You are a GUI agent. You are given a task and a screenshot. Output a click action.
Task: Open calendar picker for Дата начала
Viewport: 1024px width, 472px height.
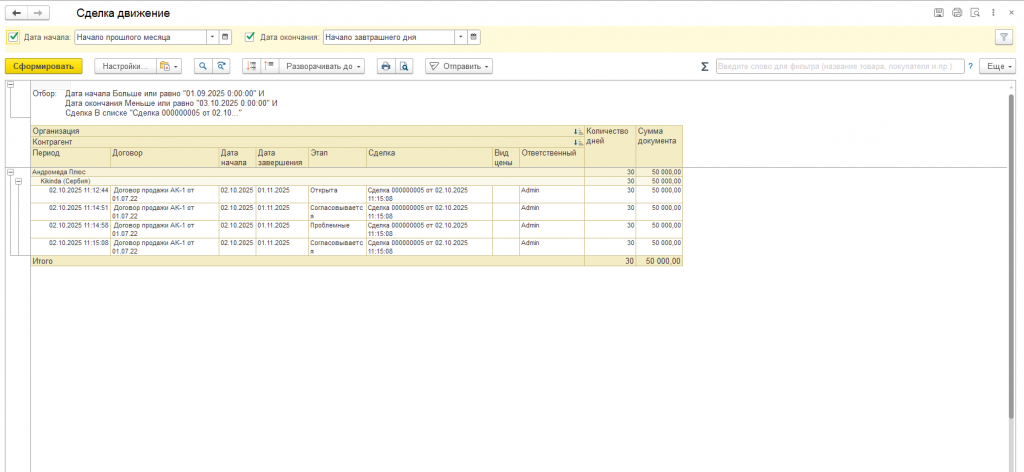225,37
